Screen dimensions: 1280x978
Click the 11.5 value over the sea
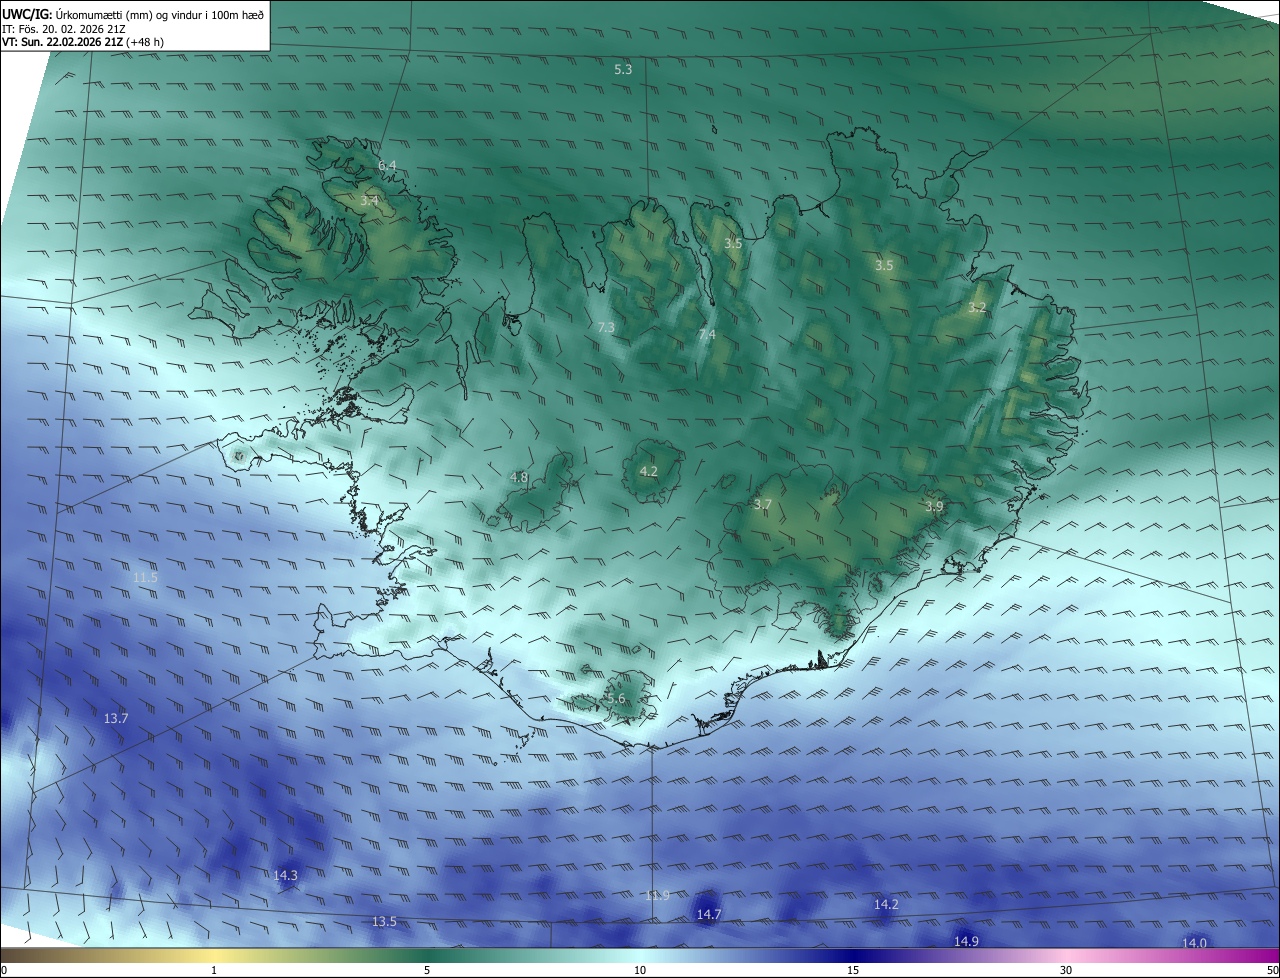145,578
